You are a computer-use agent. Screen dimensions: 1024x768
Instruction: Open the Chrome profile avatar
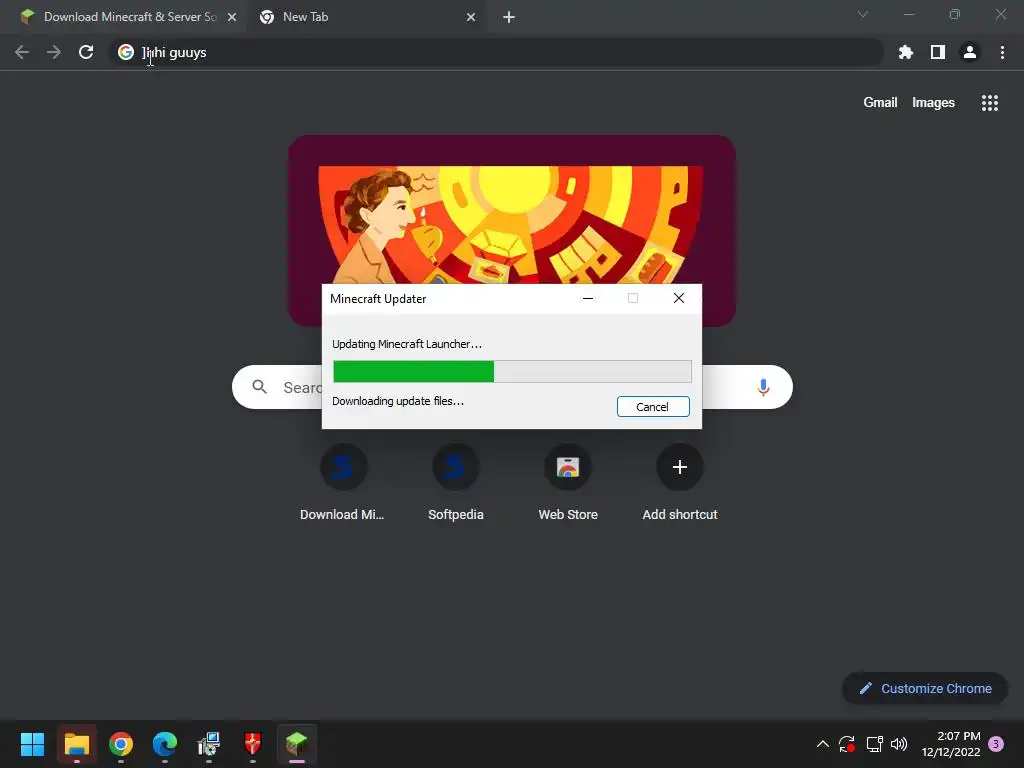coord(970,52)
